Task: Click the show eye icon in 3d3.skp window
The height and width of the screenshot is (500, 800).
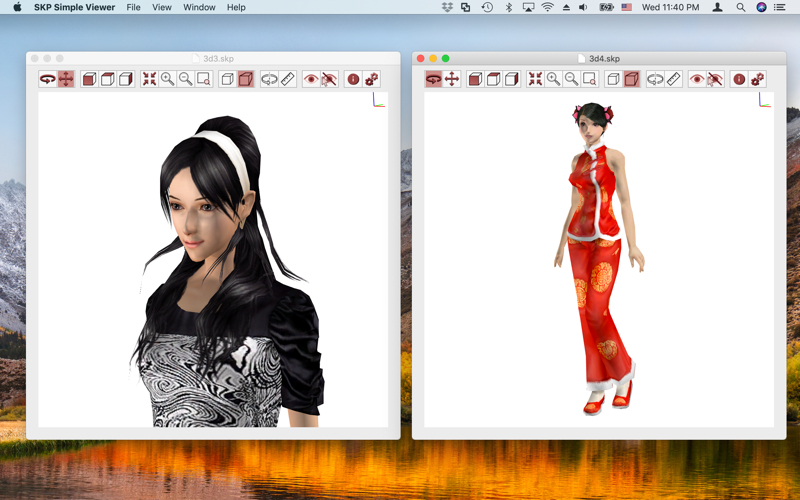Action: [311, 79]
